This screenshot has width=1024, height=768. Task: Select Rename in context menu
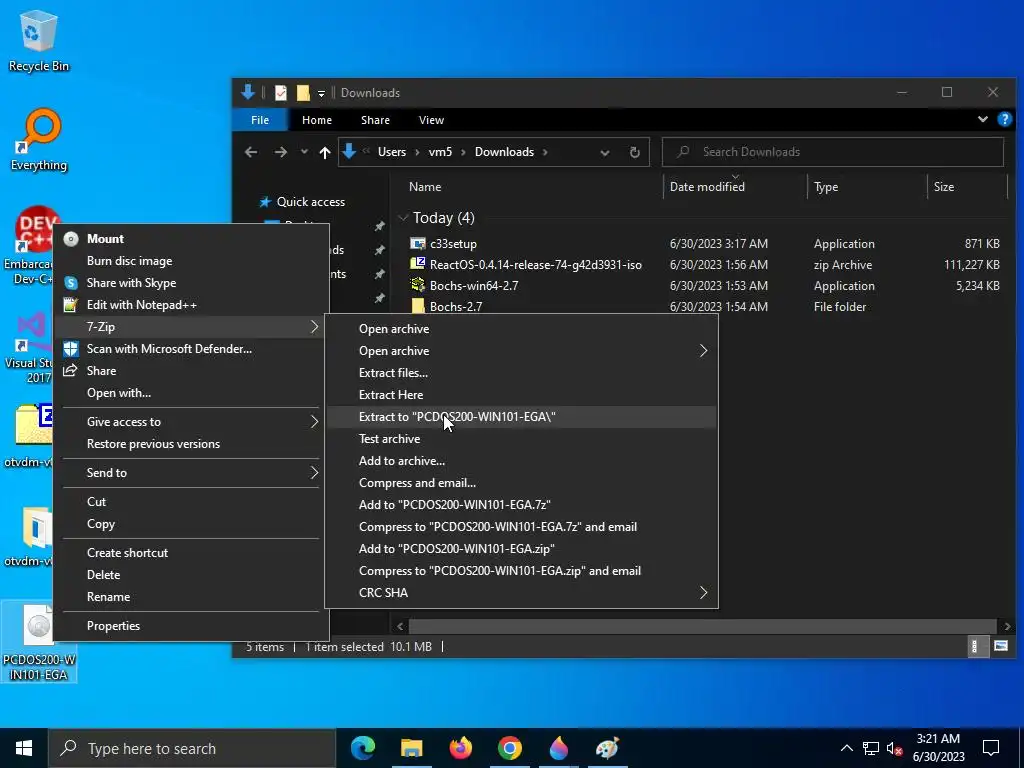coord(191,597)
